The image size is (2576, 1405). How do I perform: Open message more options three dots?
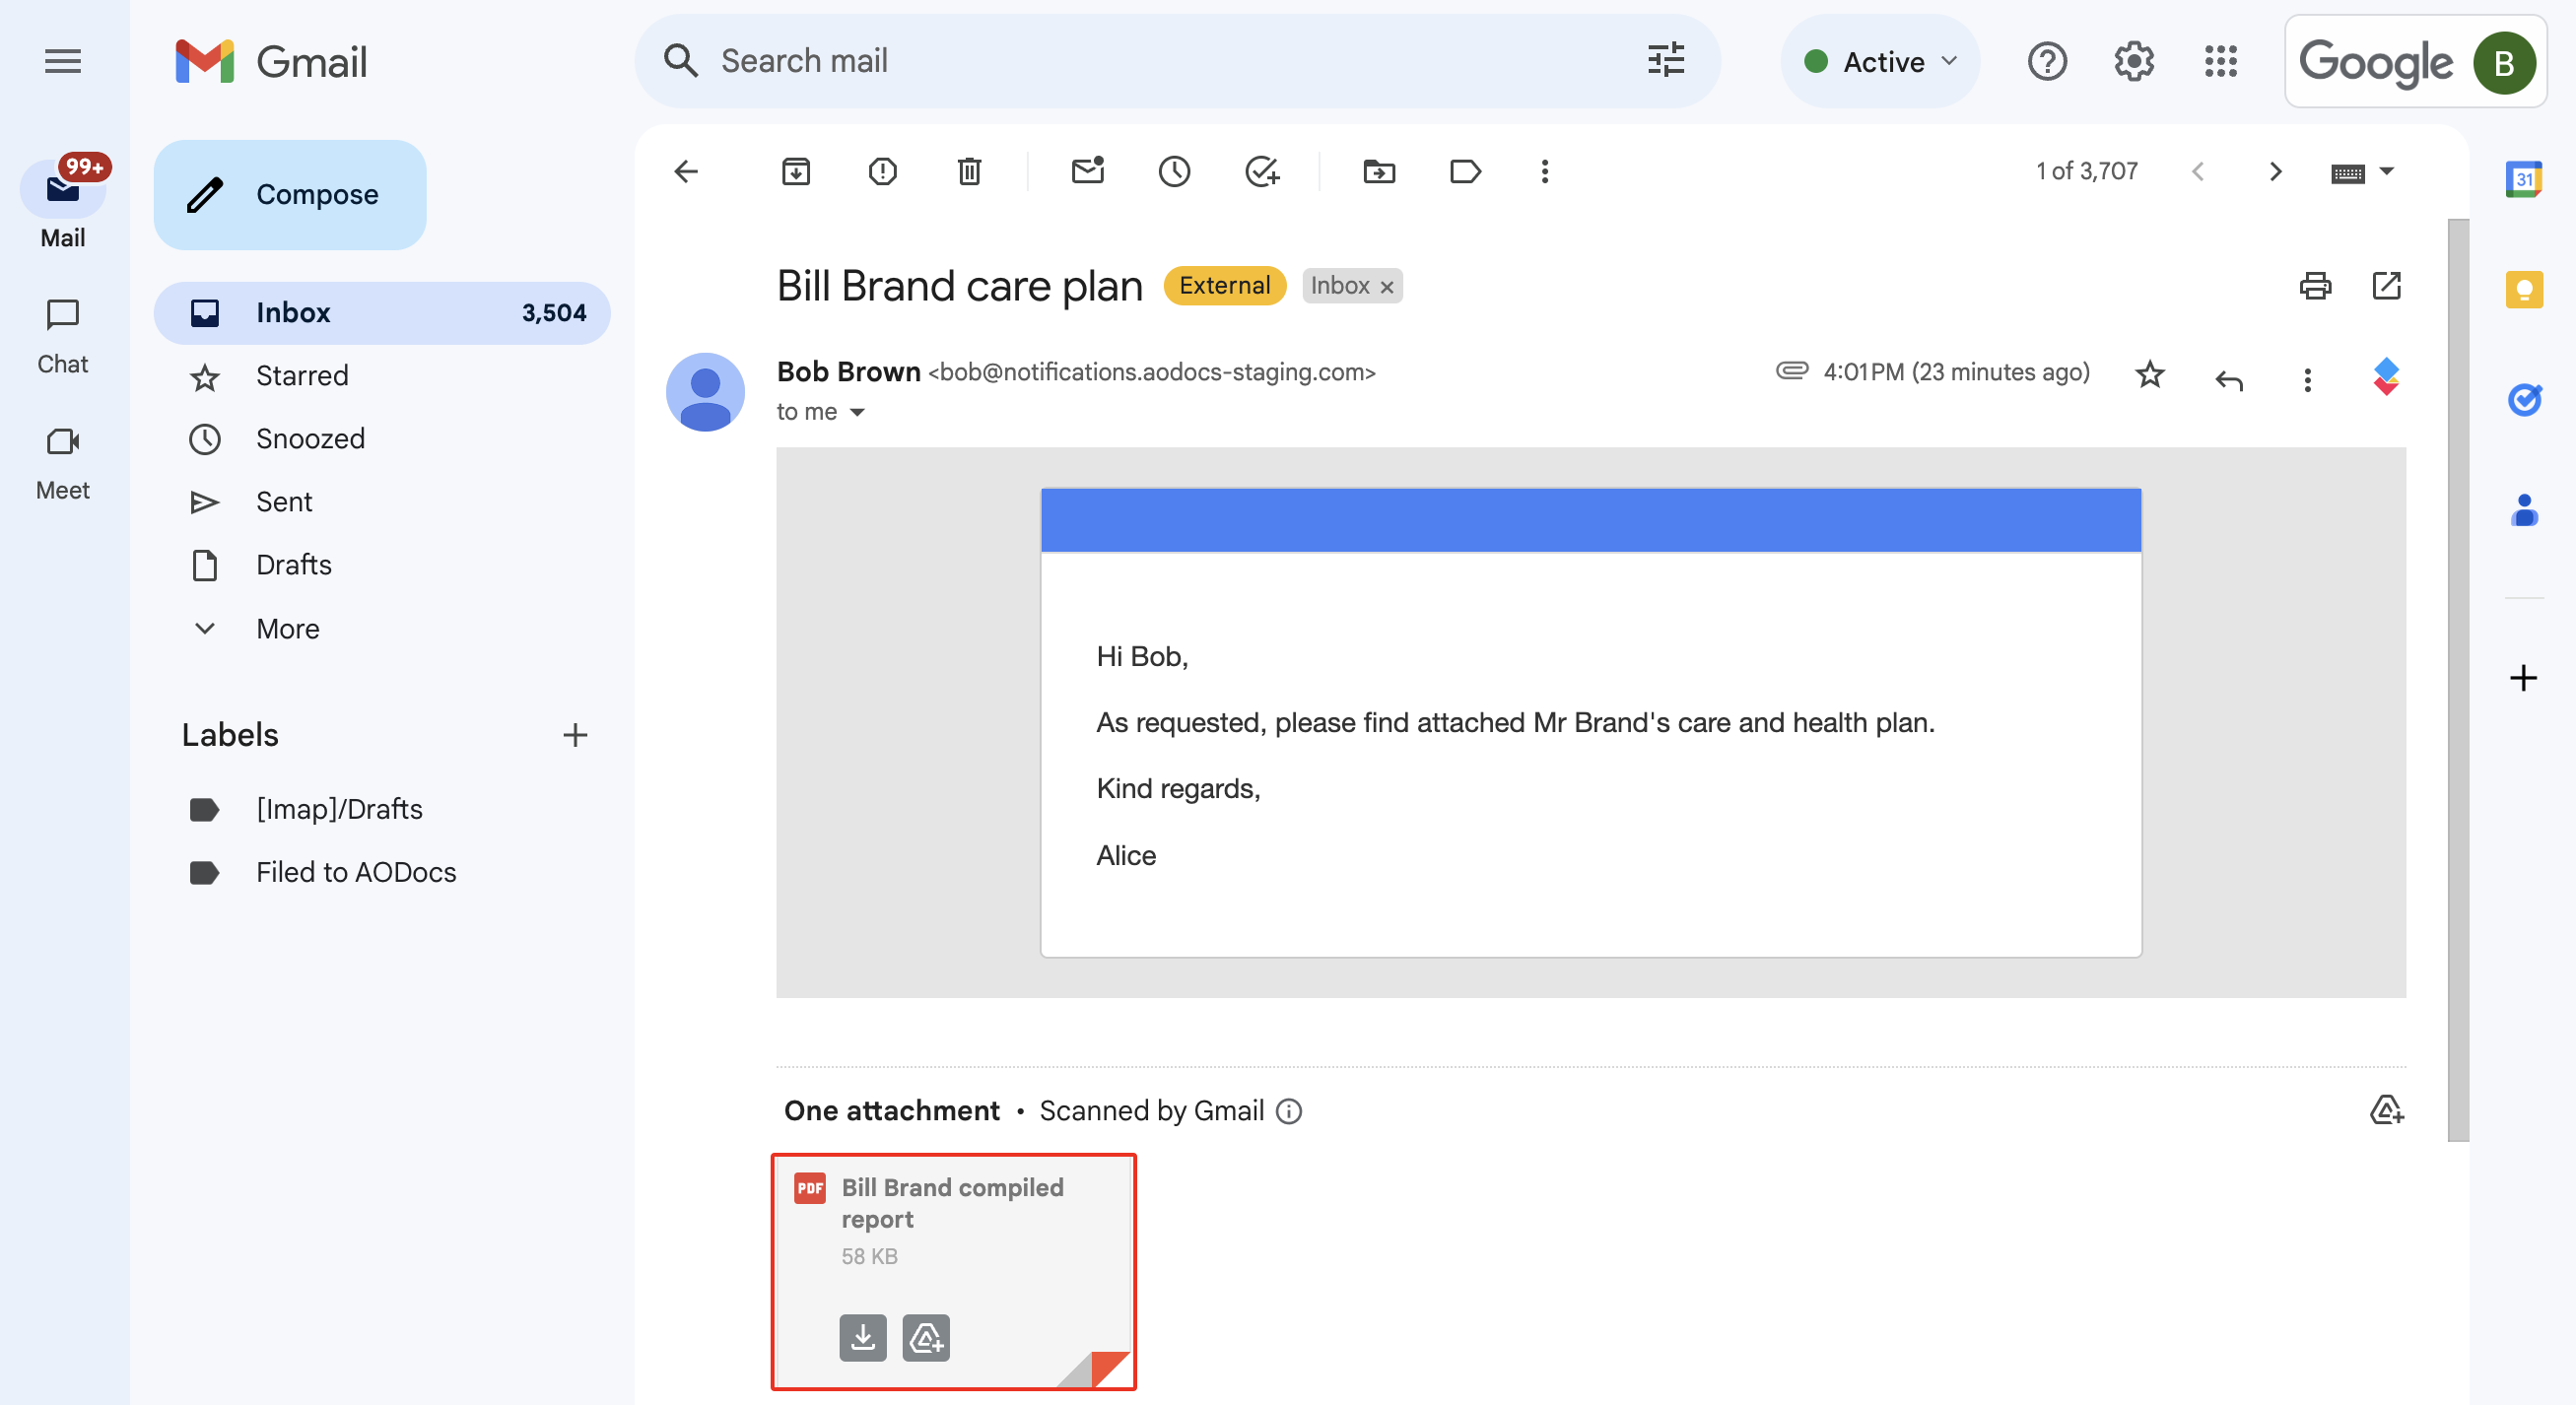pos(2307,379)
